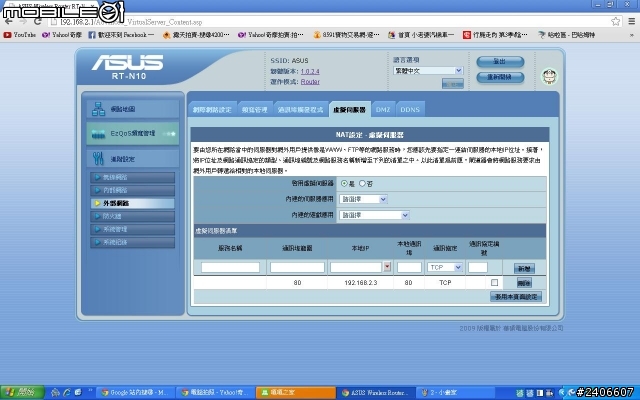Expand the 內部網路 sidebar item

tap(133, 190)
